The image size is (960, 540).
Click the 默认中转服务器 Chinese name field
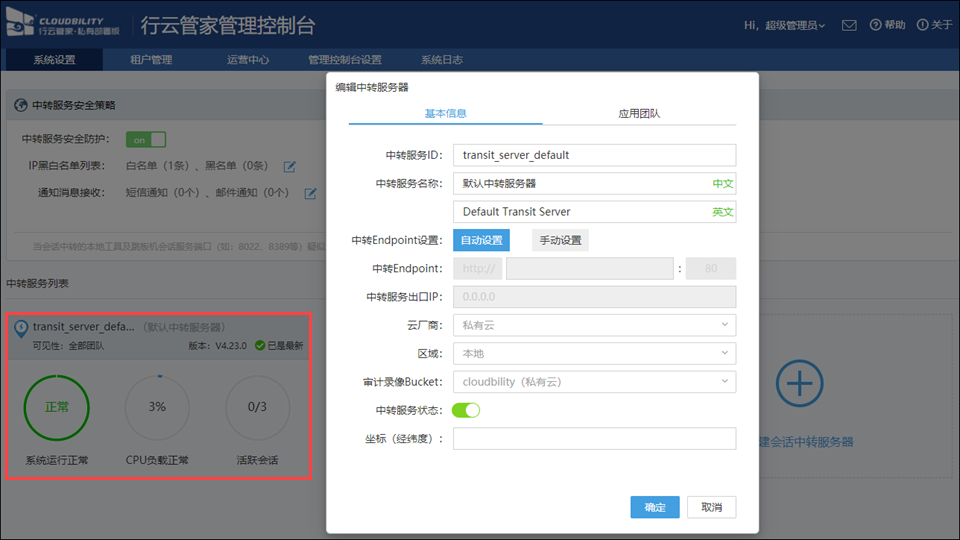point(594,184)
